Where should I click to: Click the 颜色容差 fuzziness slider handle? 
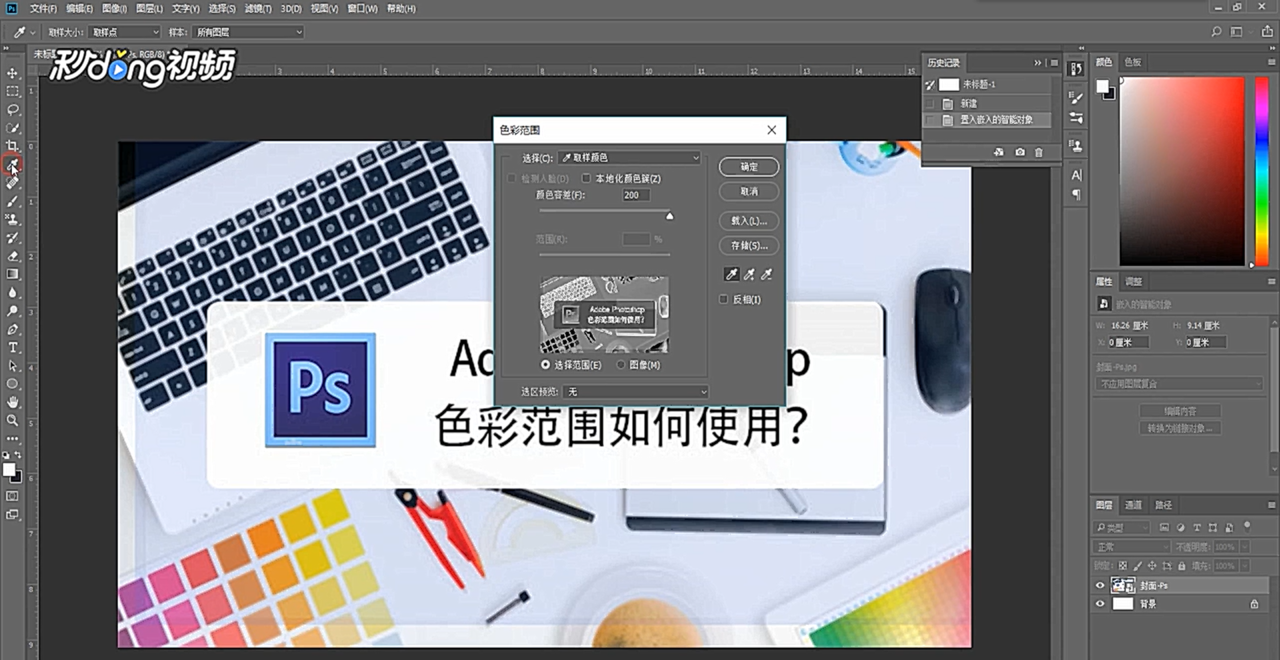click(x=670, y=215)
